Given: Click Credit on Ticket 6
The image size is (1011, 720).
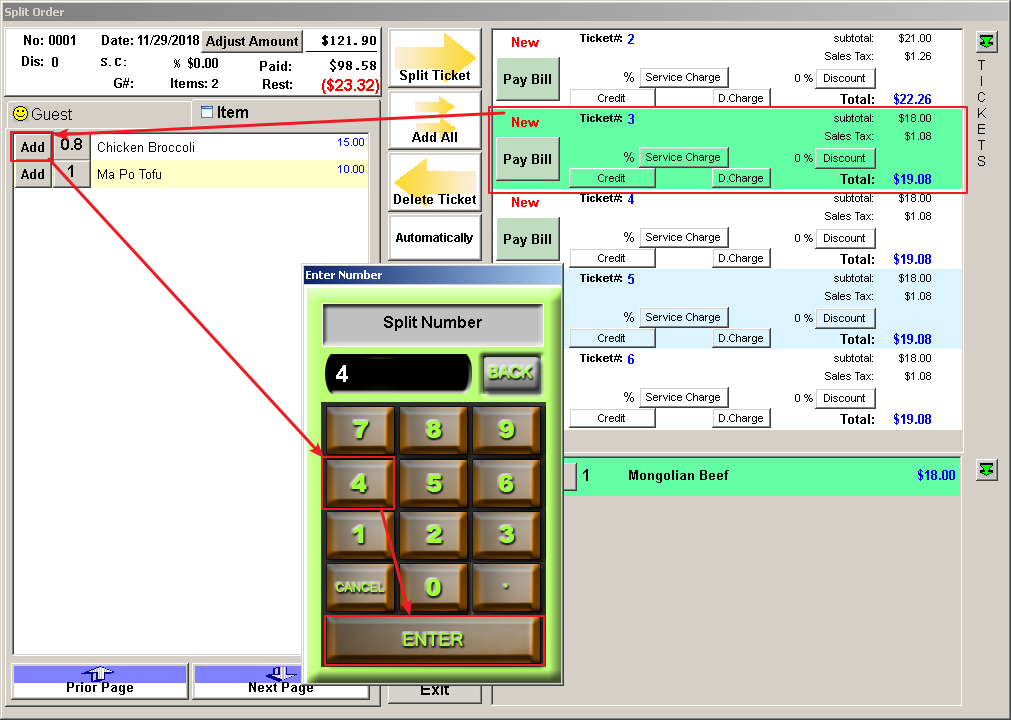Looking at the screenshot, I should point(612,418).
